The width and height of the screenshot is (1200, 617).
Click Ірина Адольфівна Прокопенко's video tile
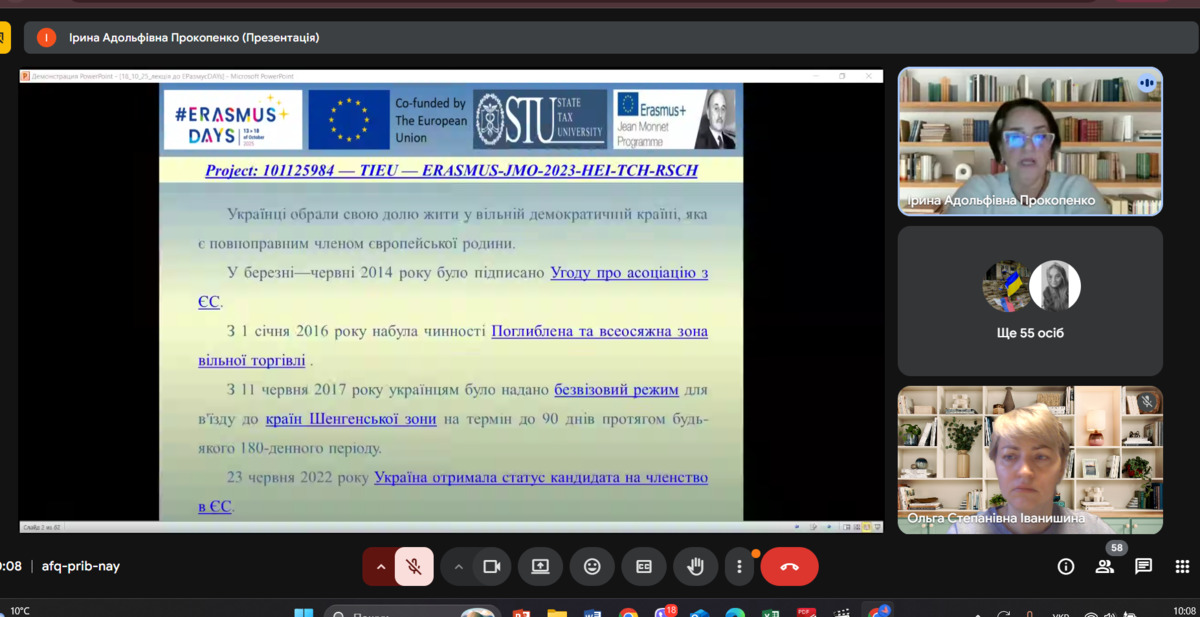pos(1030,141)
